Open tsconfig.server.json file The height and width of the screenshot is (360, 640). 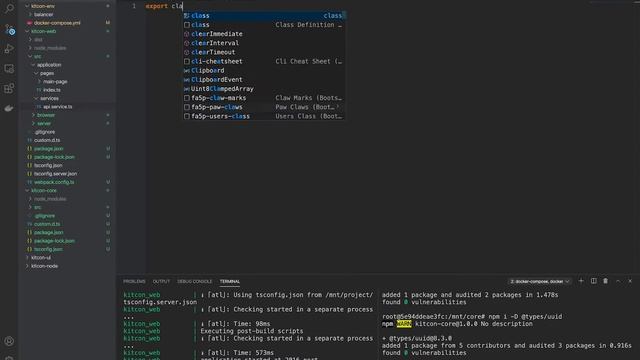tap(56, 173)
